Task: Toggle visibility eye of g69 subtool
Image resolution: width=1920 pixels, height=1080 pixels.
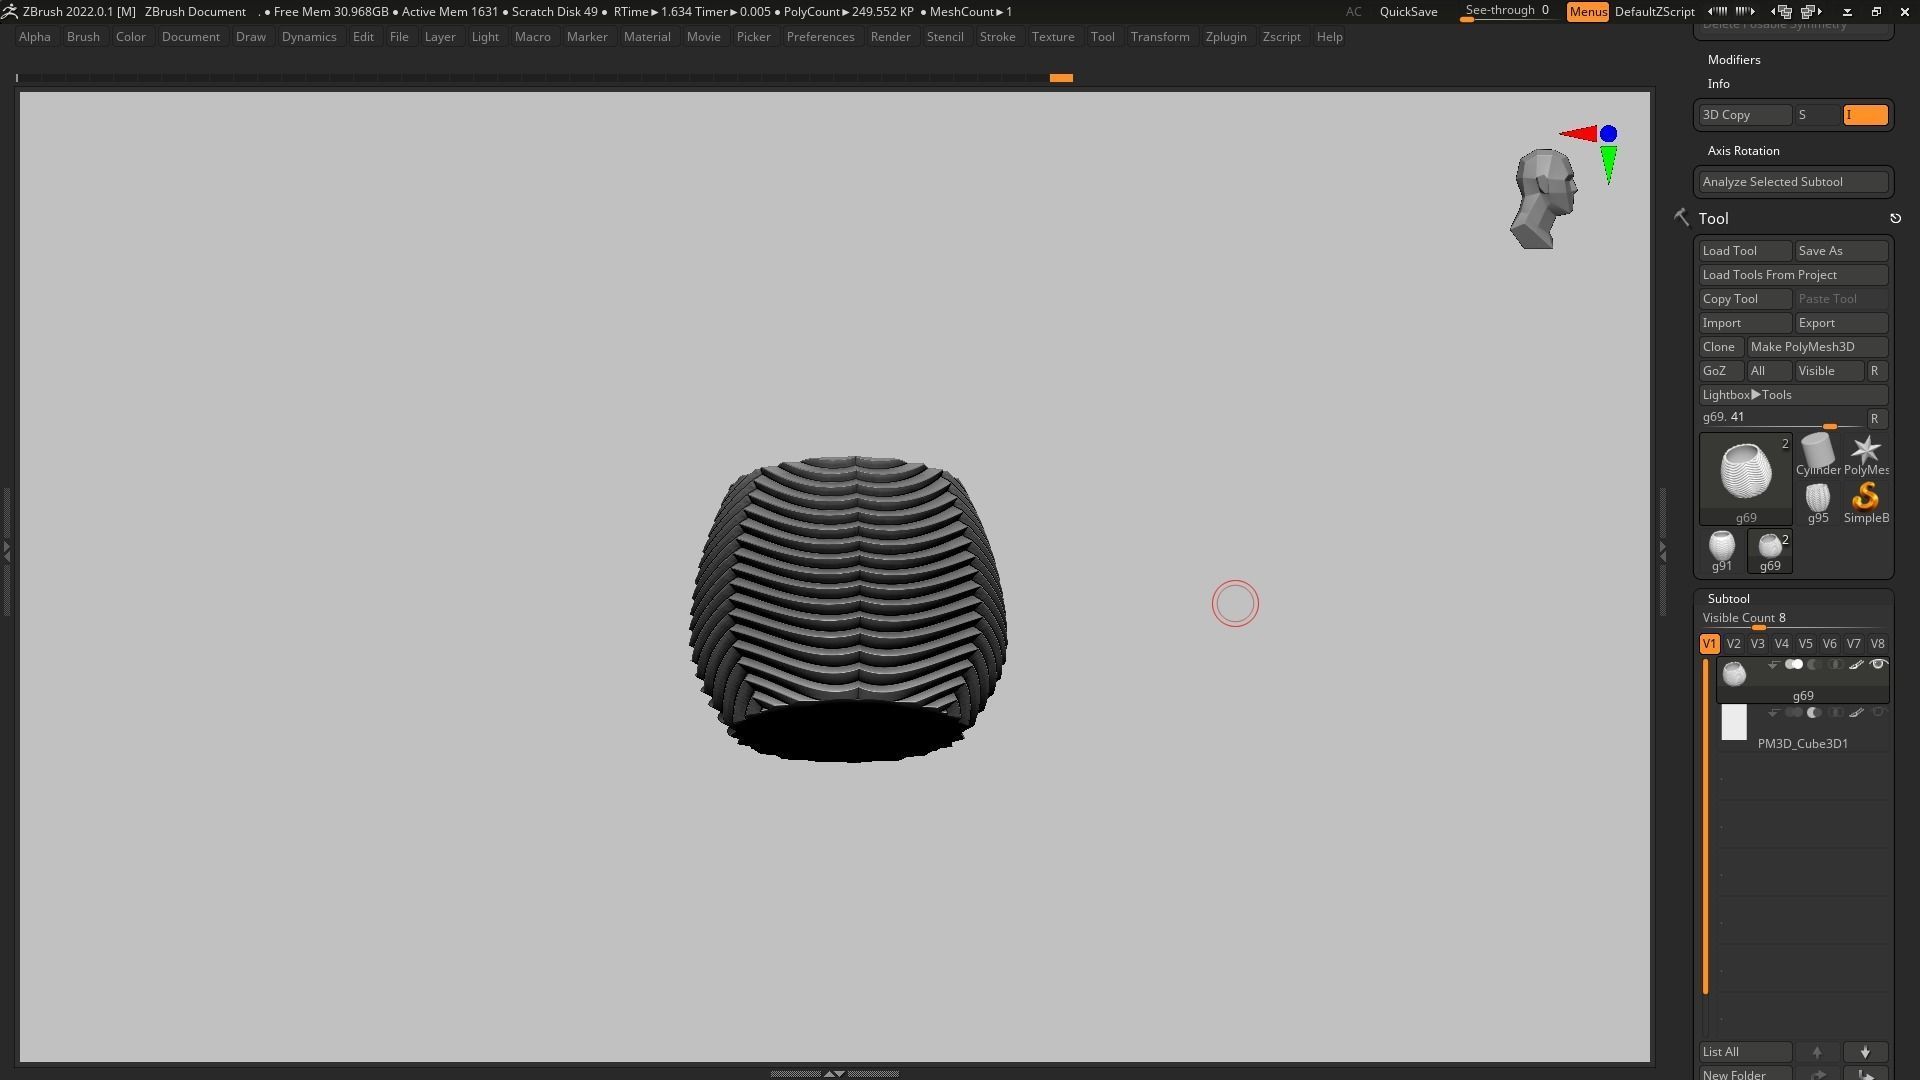Action: pos(1878,665)
